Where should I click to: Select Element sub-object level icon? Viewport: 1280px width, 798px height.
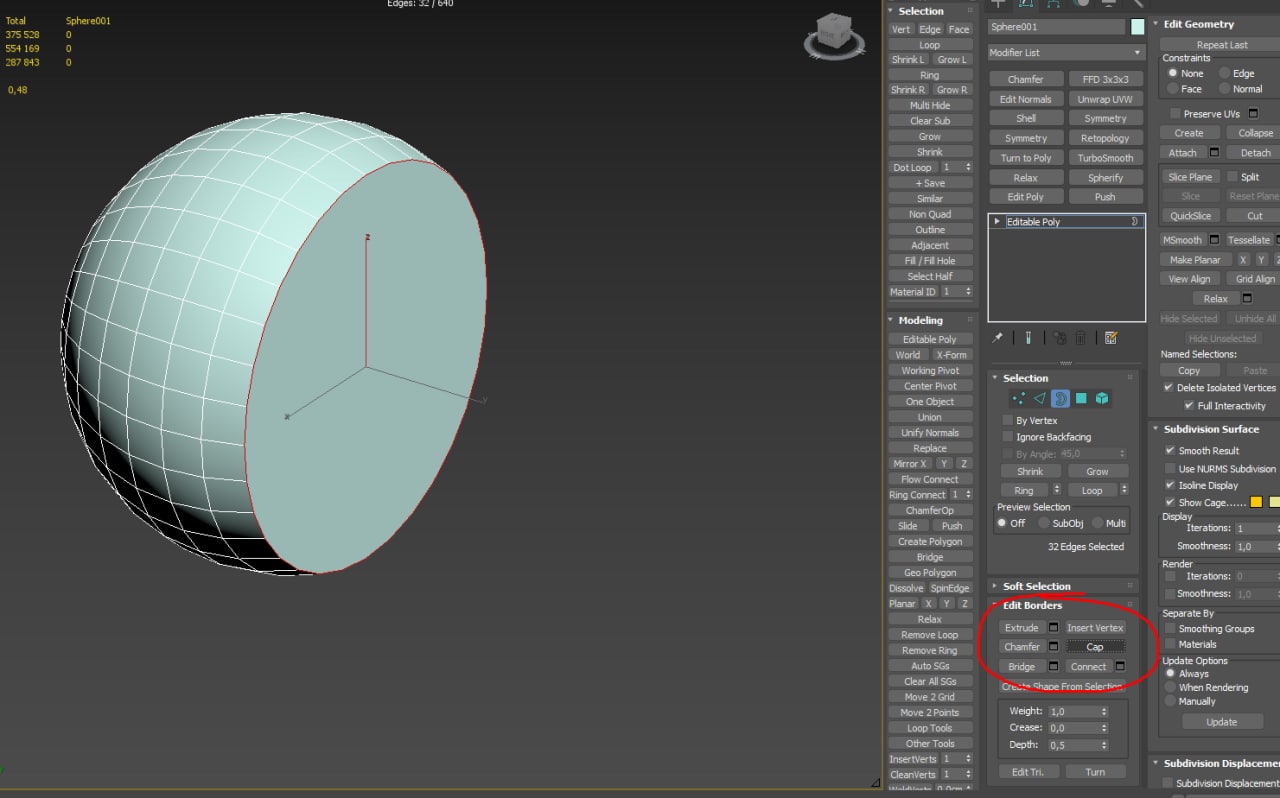pyautogui.click(x=1101, y=398)
